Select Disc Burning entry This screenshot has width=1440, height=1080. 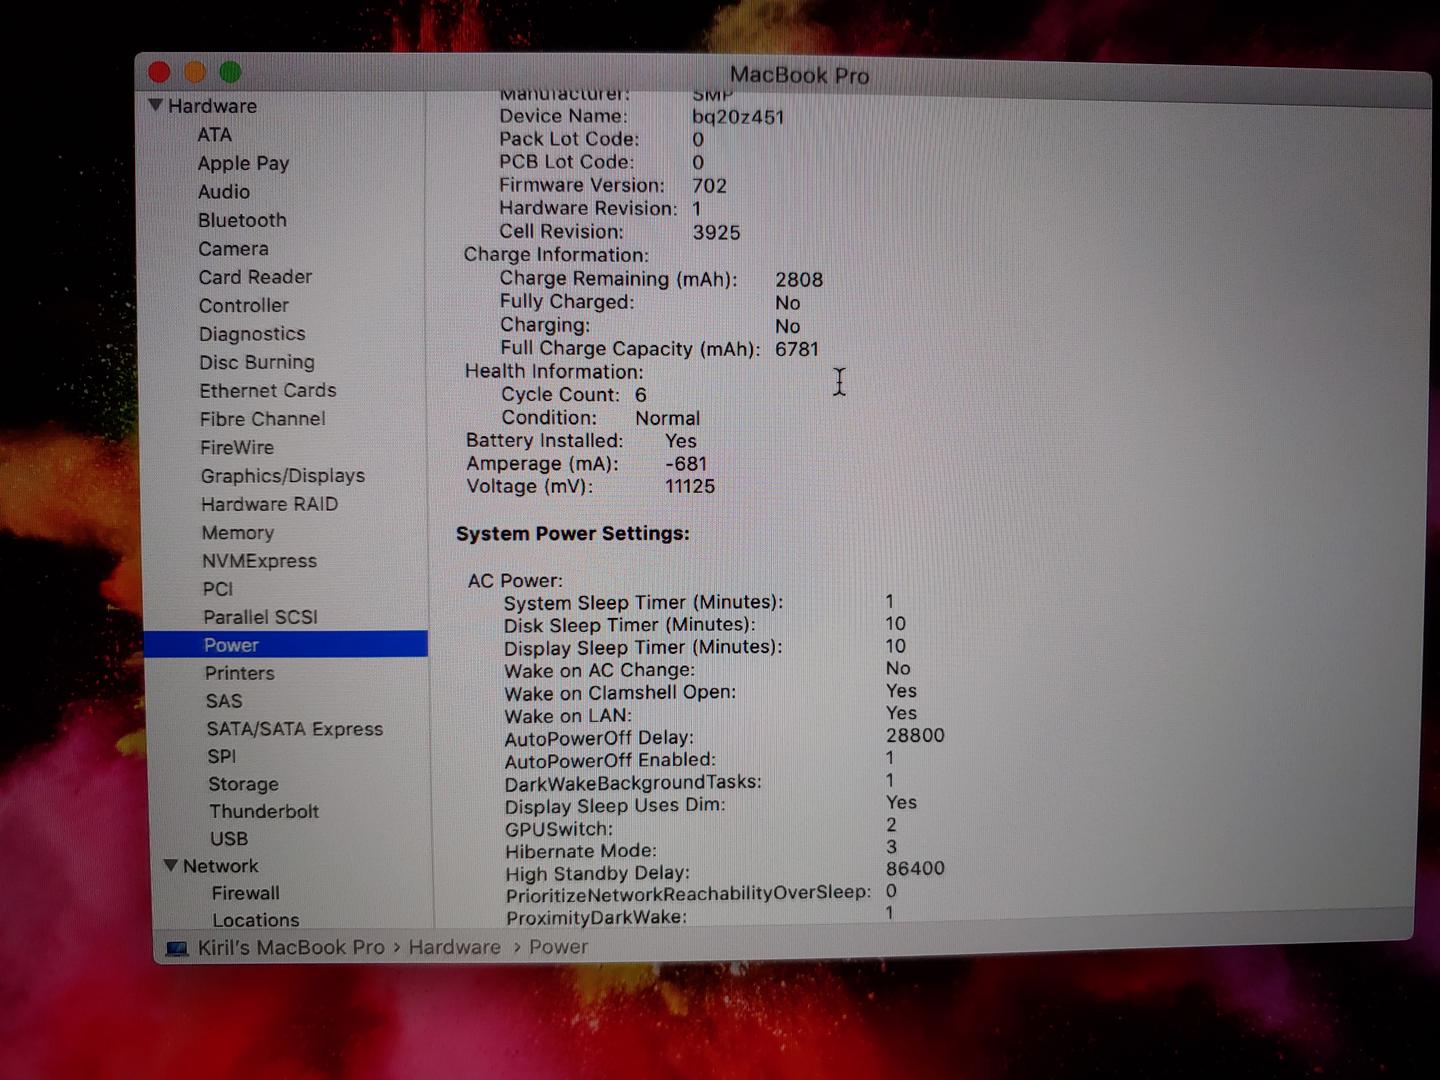pos(257,362)
